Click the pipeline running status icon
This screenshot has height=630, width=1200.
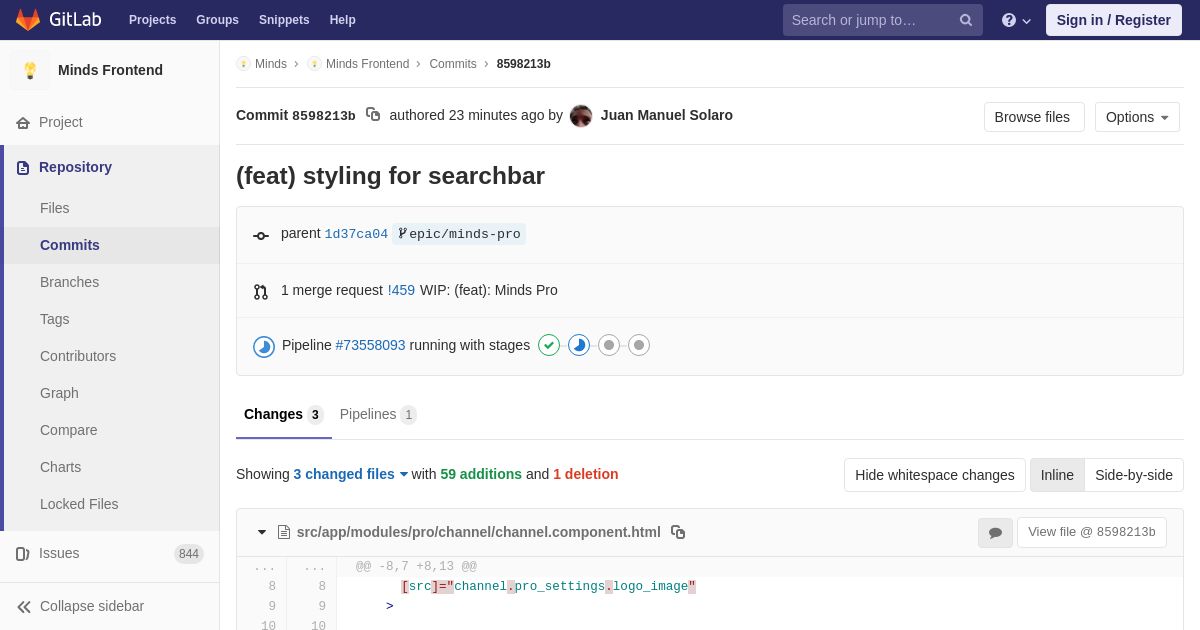tap(264, 346)
